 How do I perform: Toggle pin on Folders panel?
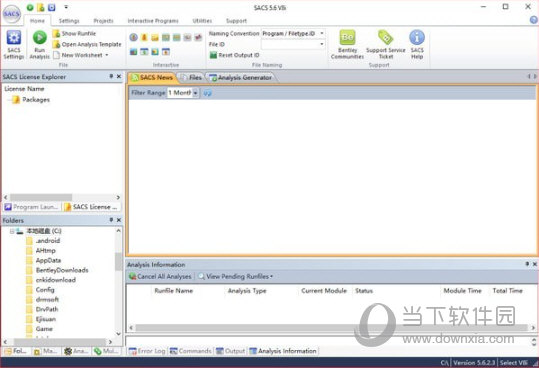[111, 220]
